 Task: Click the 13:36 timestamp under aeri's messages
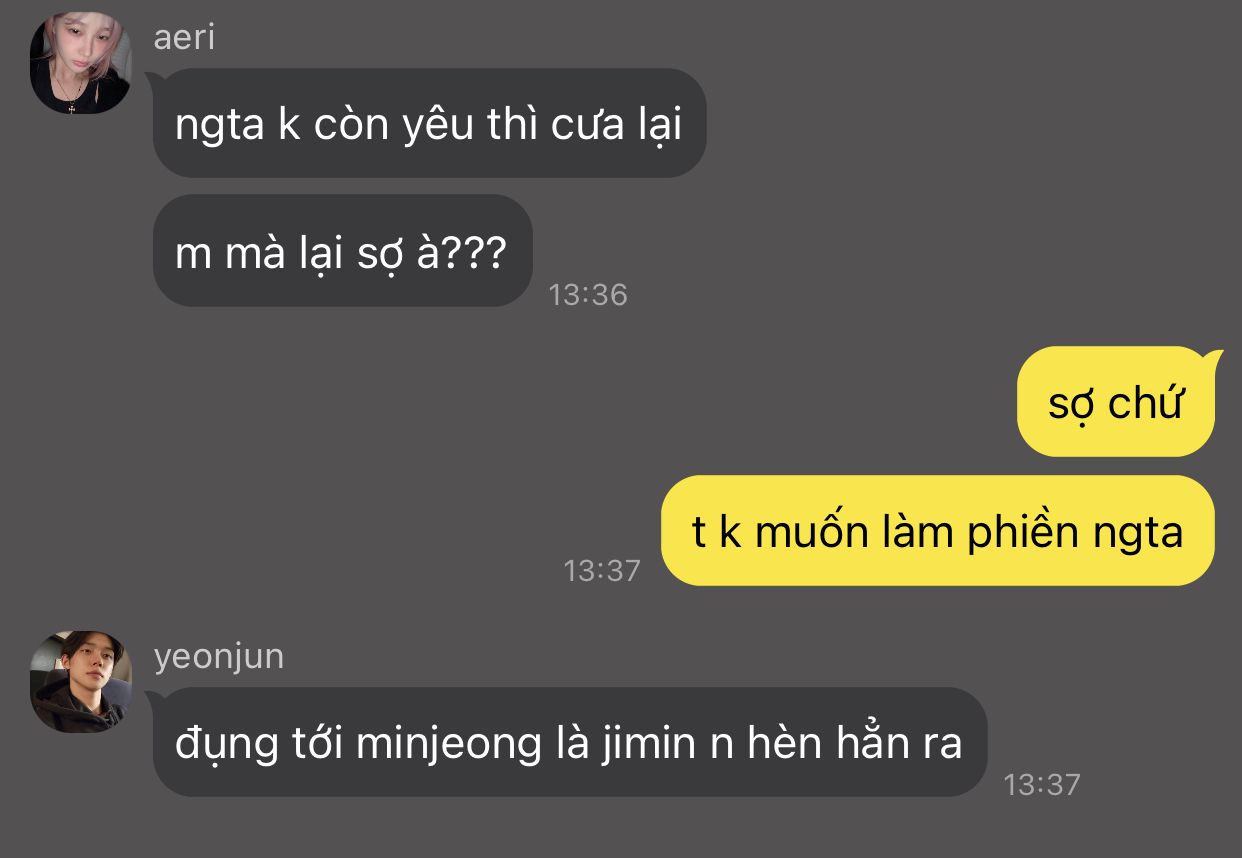(588, 294)
